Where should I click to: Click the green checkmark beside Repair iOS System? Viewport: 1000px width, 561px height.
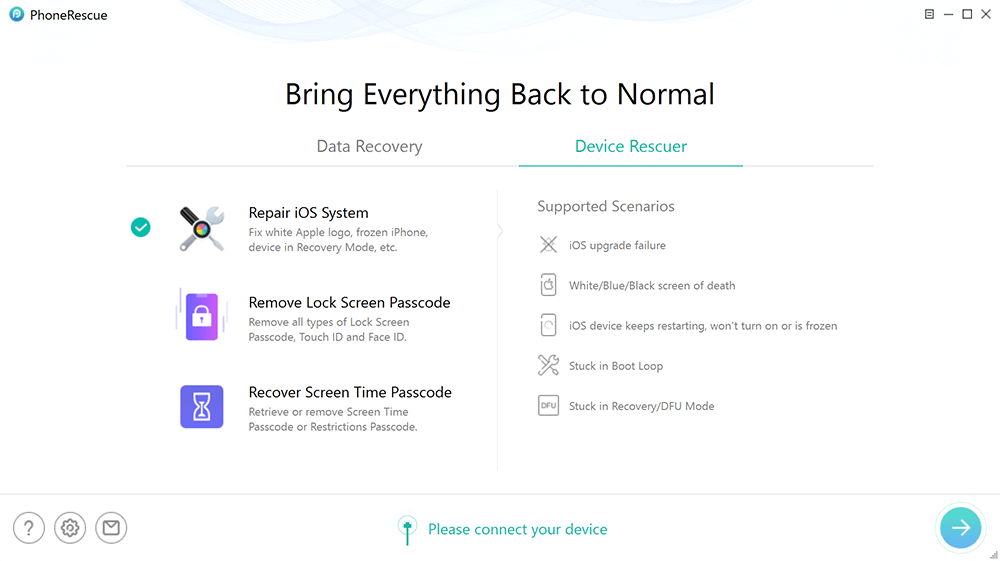tap(141, 227)
